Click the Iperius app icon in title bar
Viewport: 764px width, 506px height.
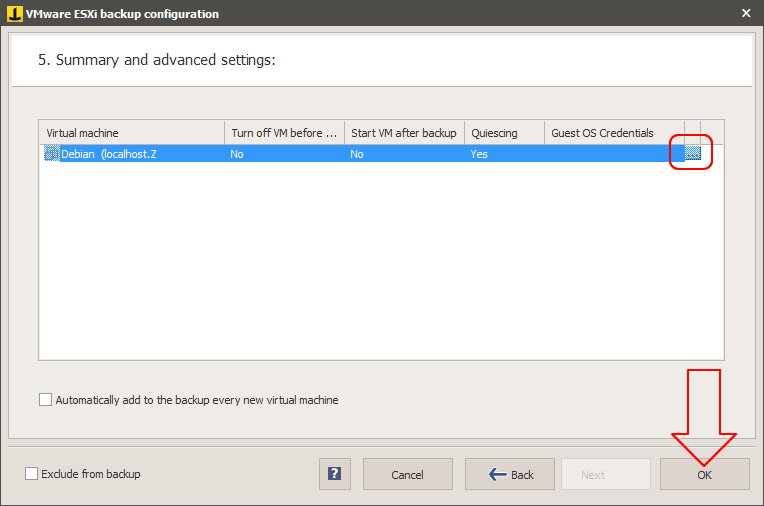pyautogui.click(x=15, y=14)
